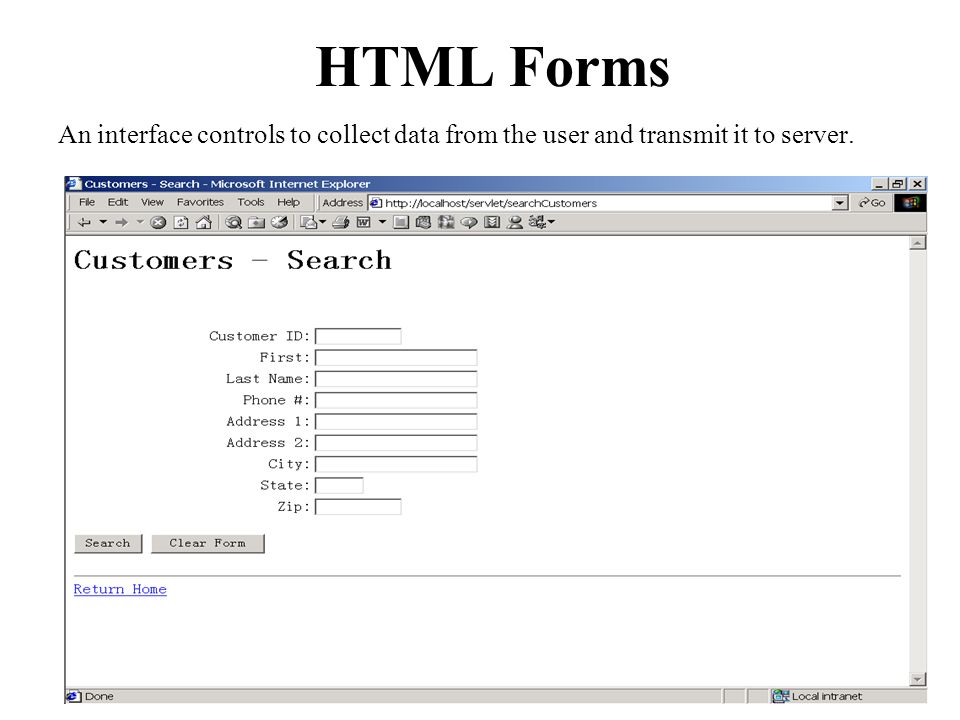Image resolution: width=960 pixels, height=720 pixels.
Task: Open the Mail envelope toolbar icon
Action: [309, 222]
